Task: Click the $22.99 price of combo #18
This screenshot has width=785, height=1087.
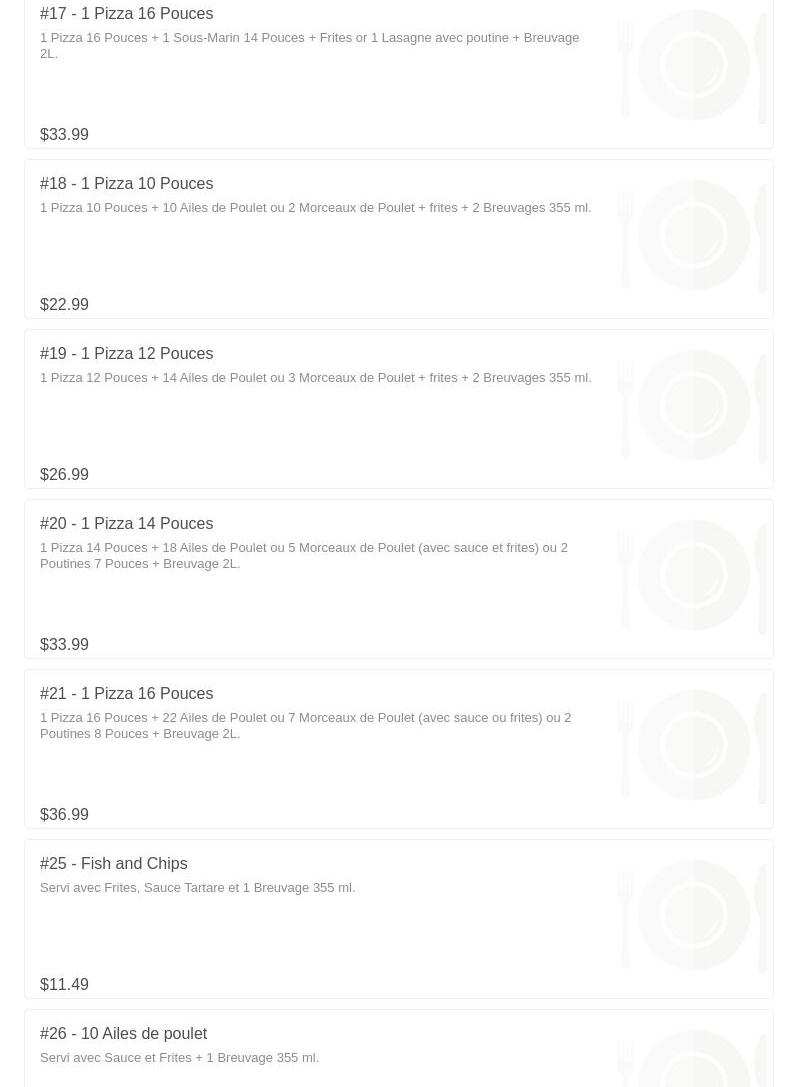Action: click(x=64, y=305)
